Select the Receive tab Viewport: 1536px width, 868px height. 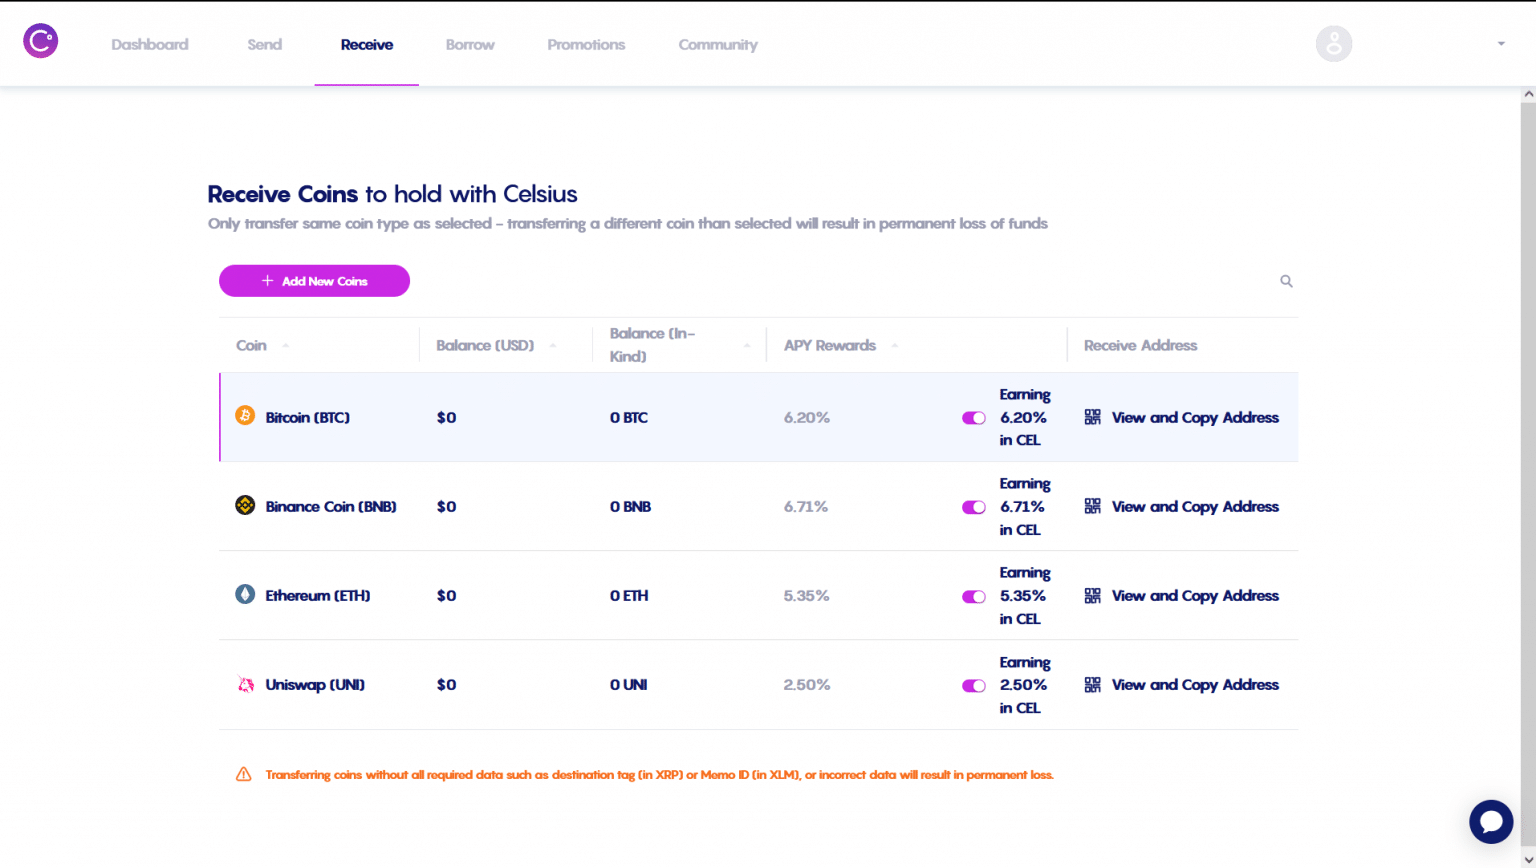pos(367,44)
